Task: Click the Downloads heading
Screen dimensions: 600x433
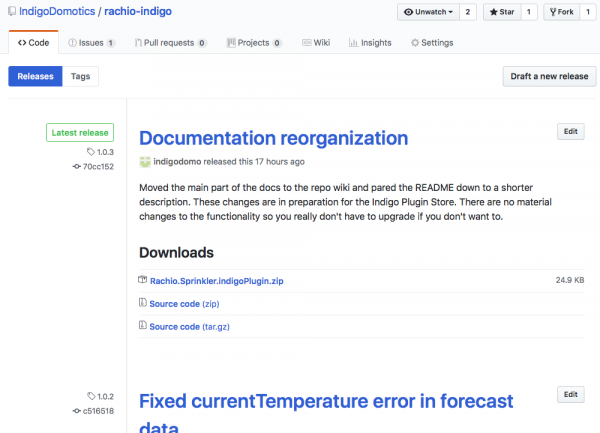Action: [176, 252]
